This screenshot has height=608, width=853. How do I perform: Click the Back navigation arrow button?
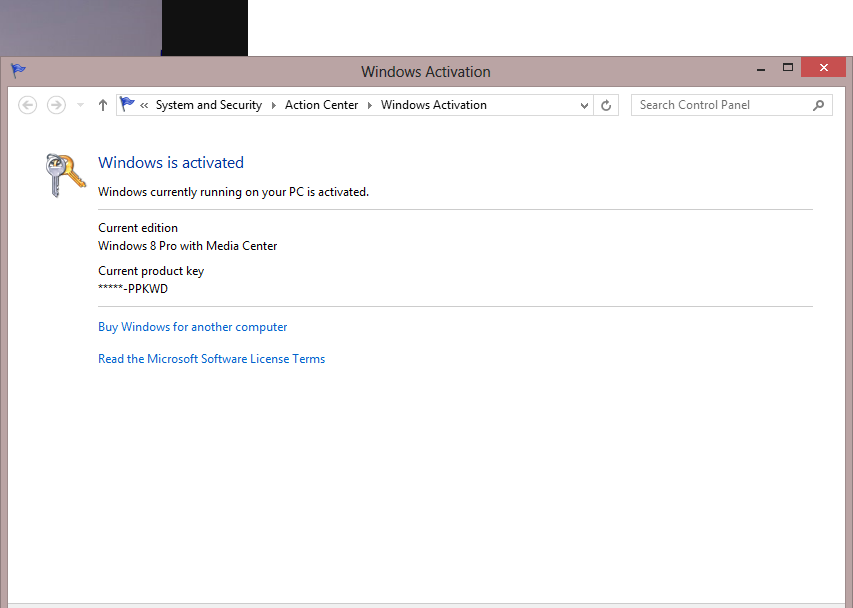[28, 105]
